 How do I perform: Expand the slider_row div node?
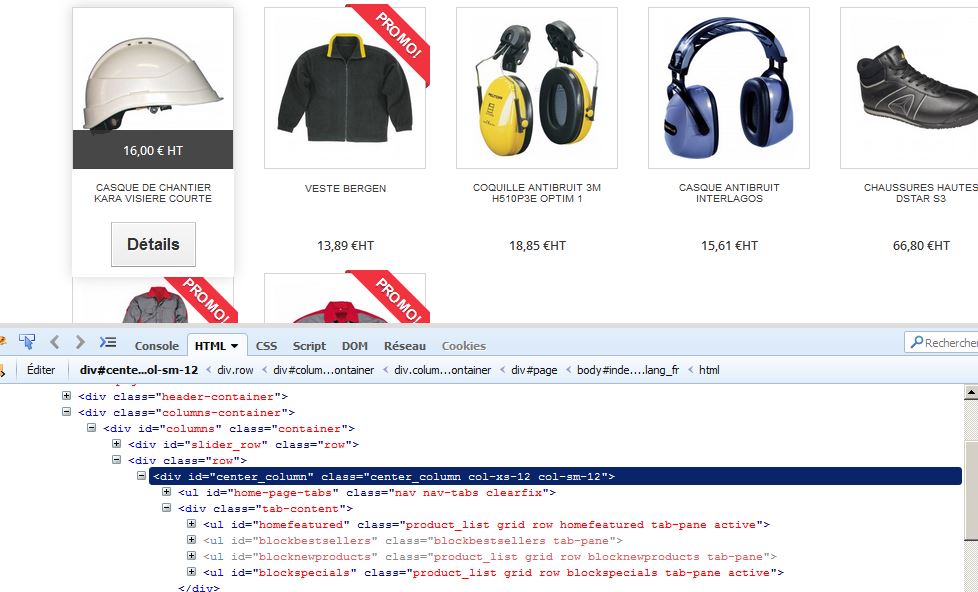pos(117,444)
